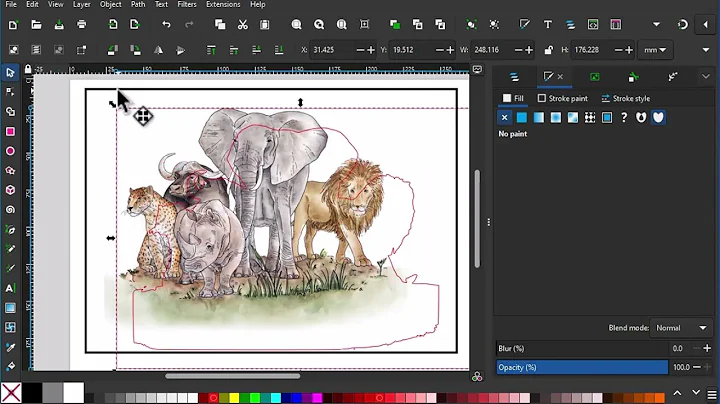Open the File menu
The image size is (720, 404).
pyautogui.click(x=11, y=5)
